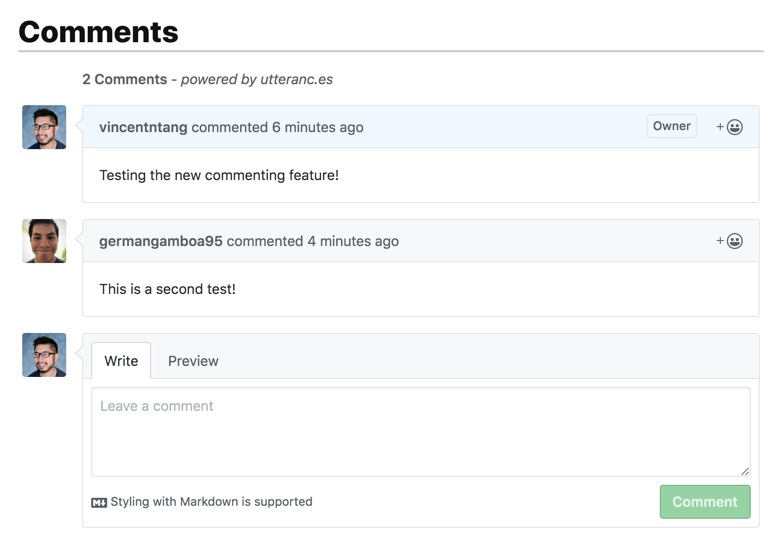Open the germangamboa95 username link
The height and width of the screenshot is (546, 777).
[x=161, y=241]
